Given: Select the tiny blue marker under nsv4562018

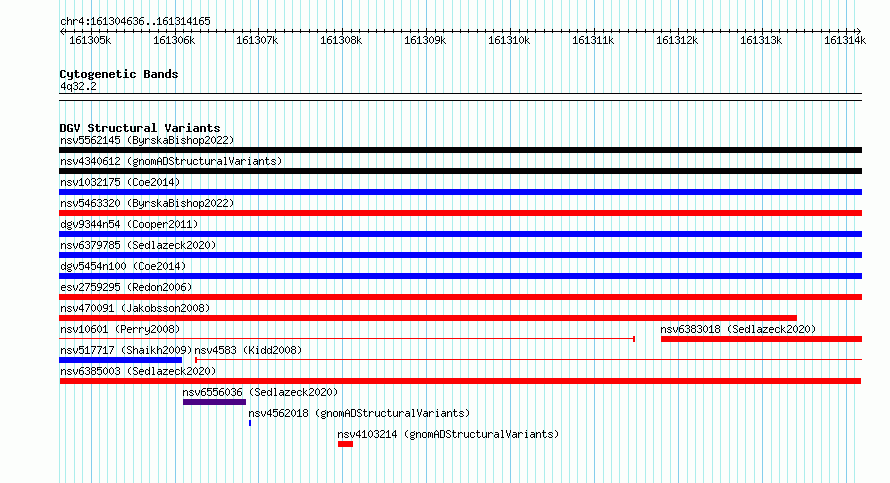Looking at the screenshot, I should 250,423.
